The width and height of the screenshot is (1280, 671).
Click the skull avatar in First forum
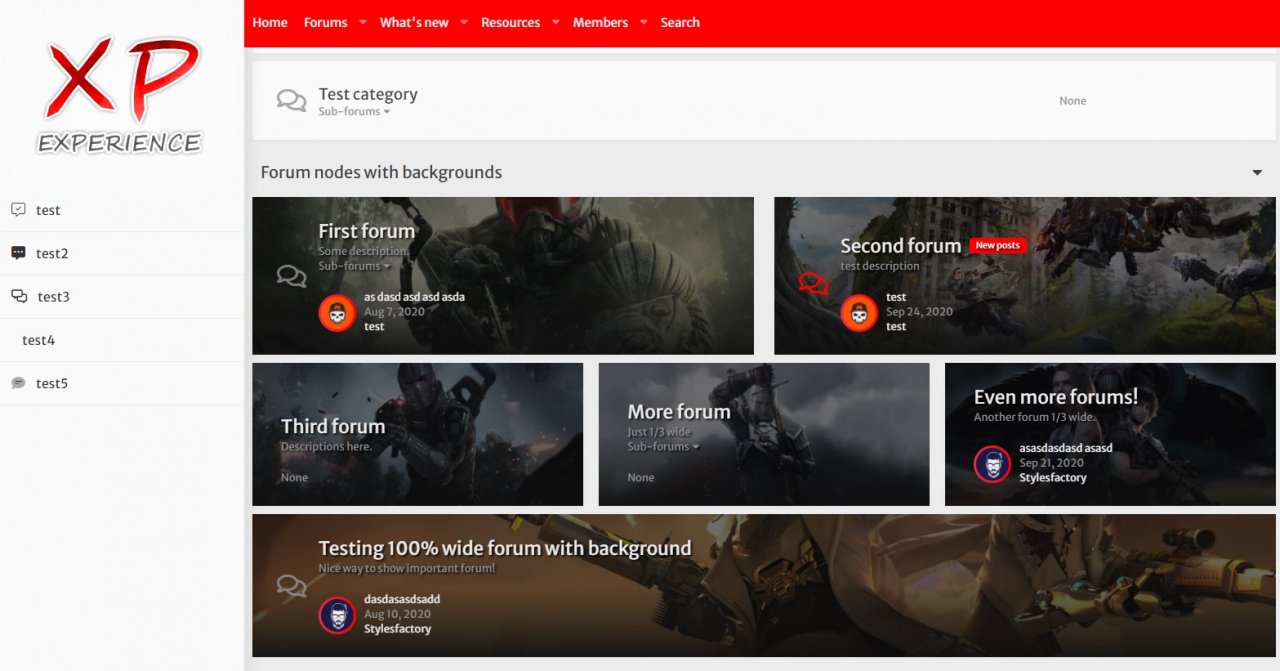pos(337,313)
